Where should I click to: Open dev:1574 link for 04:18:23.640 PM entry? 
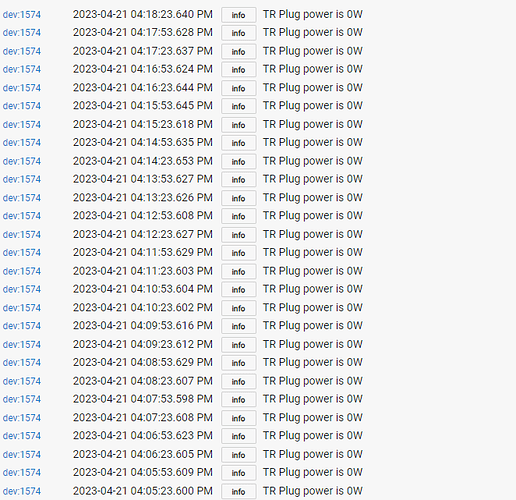tap(22, 15)
